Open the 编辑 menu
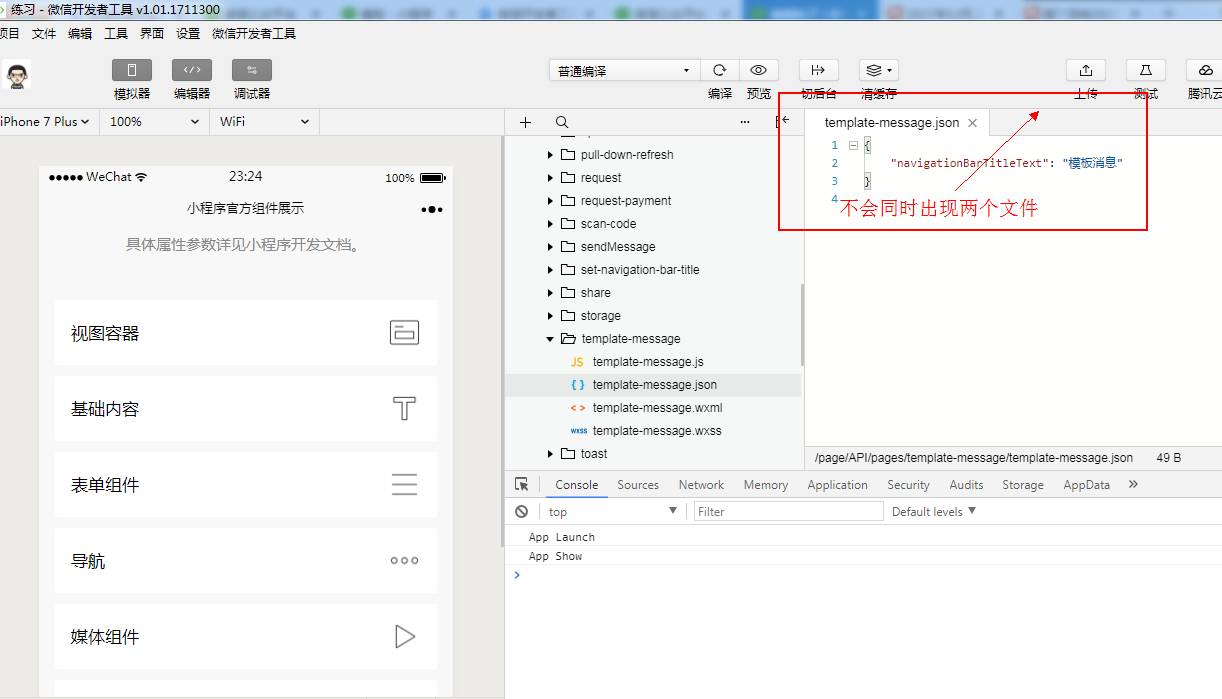 80,33
